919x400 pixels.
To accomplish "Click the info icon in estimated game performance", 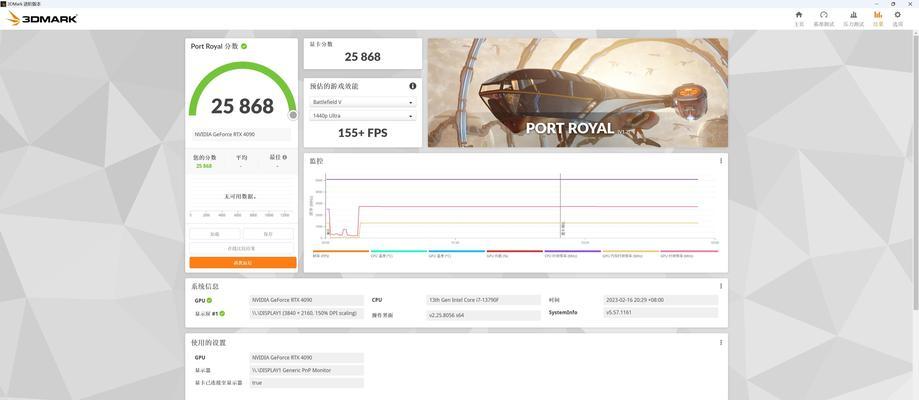I will pyautogui.click(x=413, y=86).
